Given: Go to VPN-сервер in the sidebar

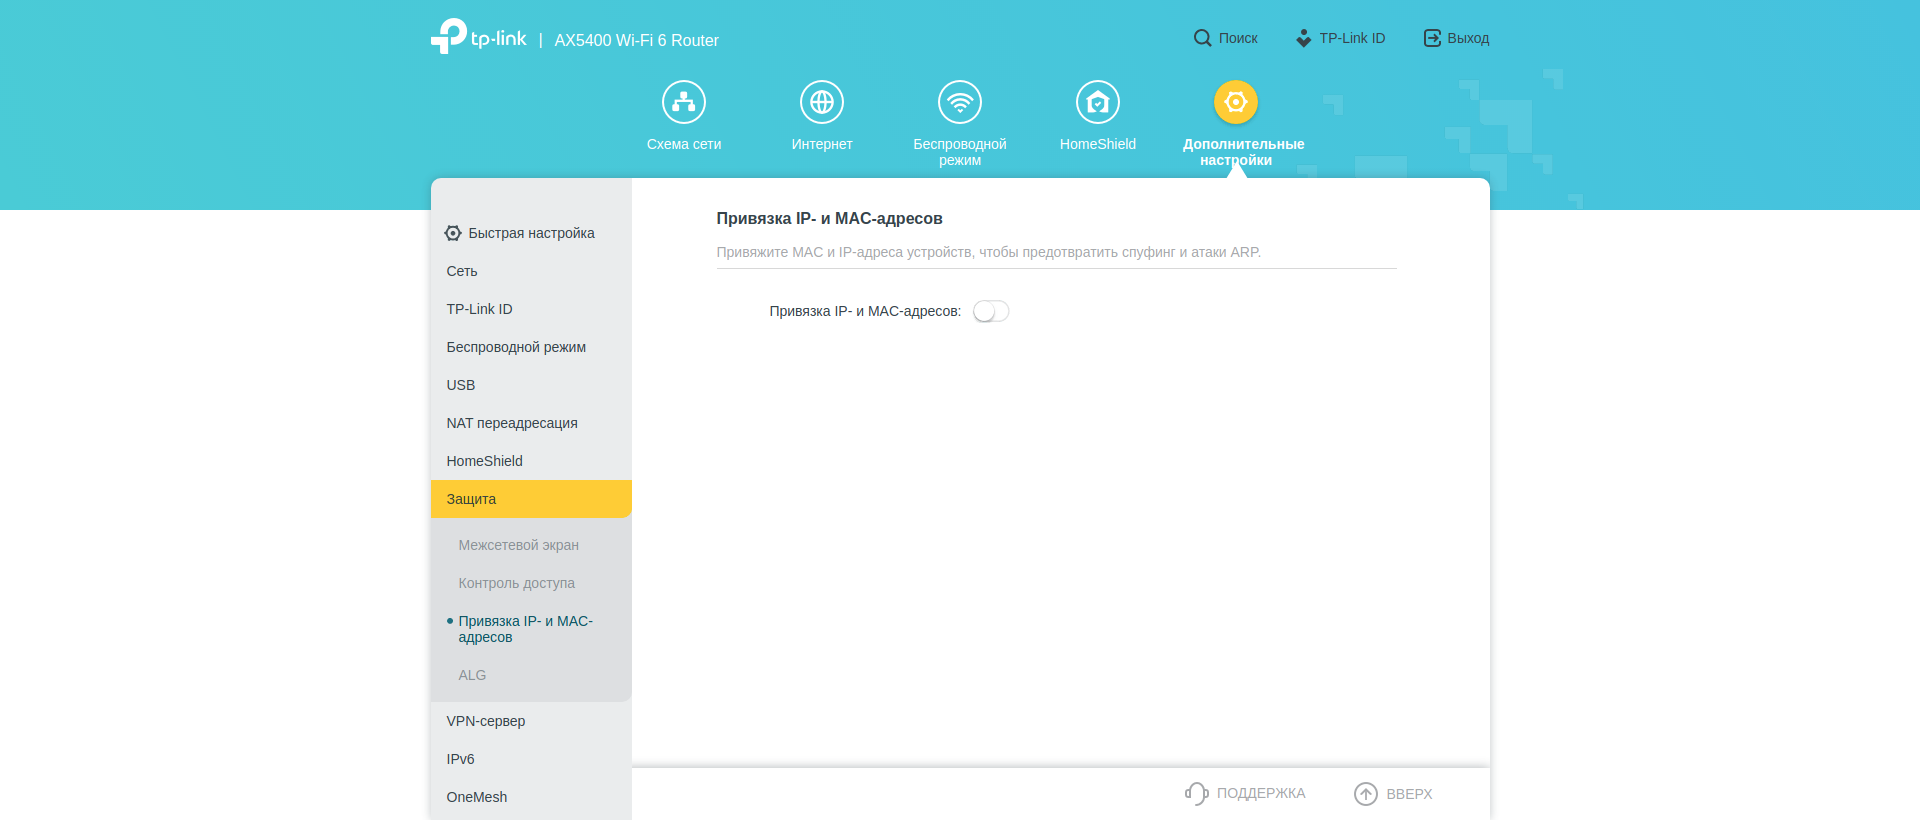Looking at the screenshot, I should pos(486,721).
